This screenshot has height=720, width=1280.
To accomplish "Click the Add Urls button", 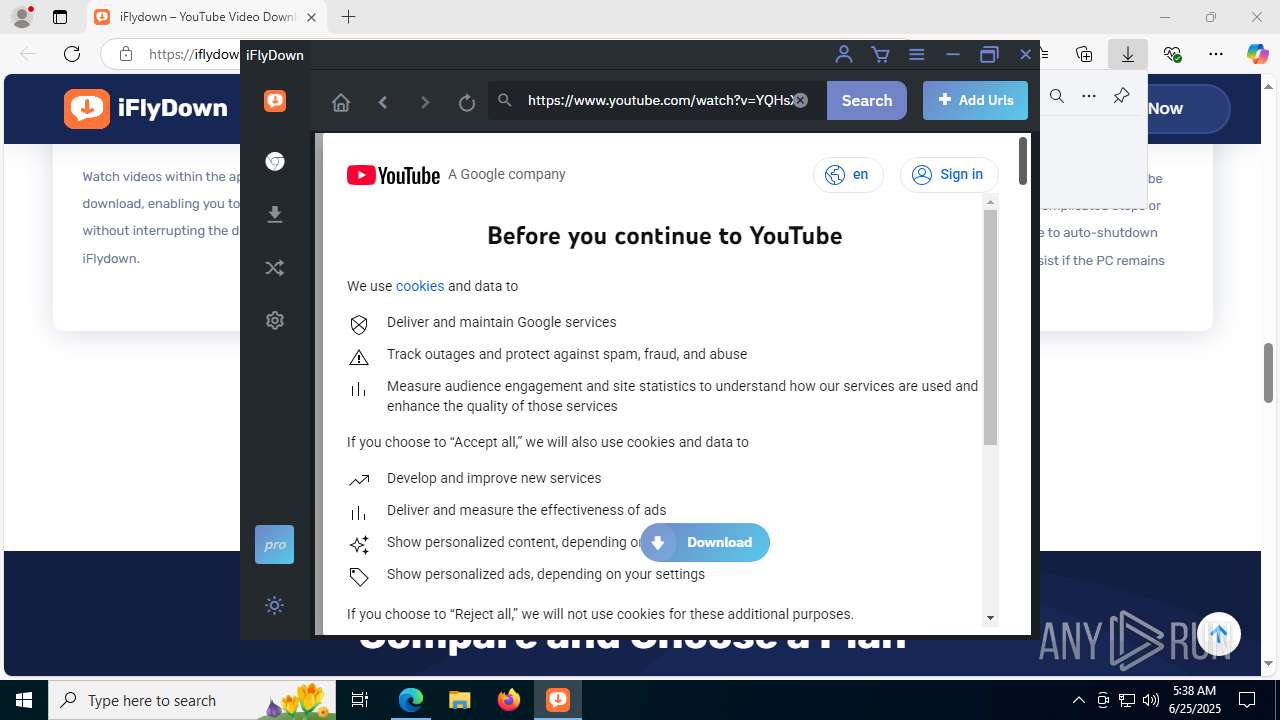I will (x=975, y=100).
